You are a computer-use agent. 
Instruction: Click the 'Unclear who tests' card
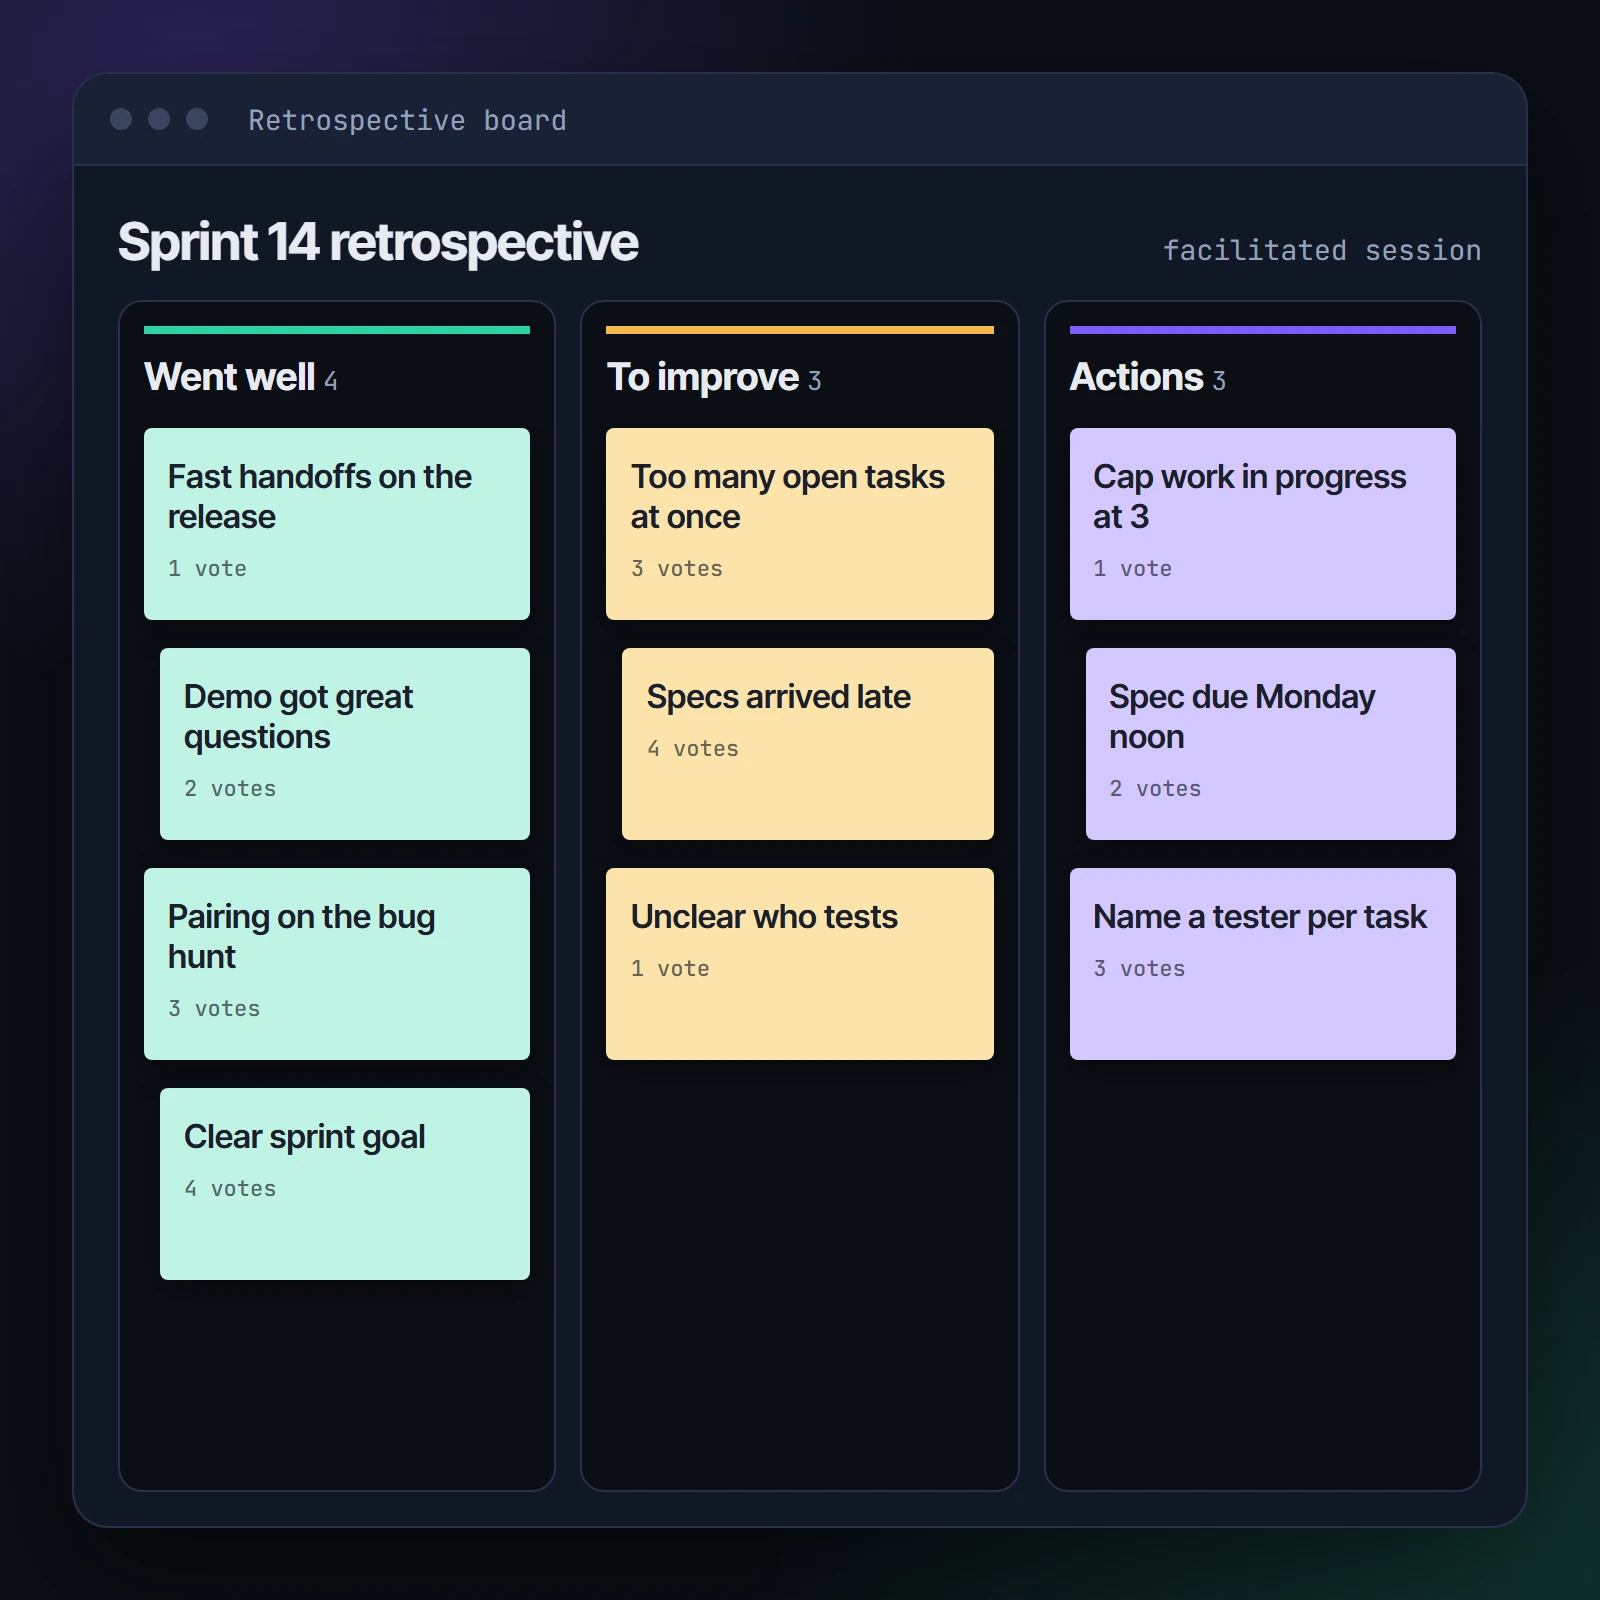pos(800,964)
